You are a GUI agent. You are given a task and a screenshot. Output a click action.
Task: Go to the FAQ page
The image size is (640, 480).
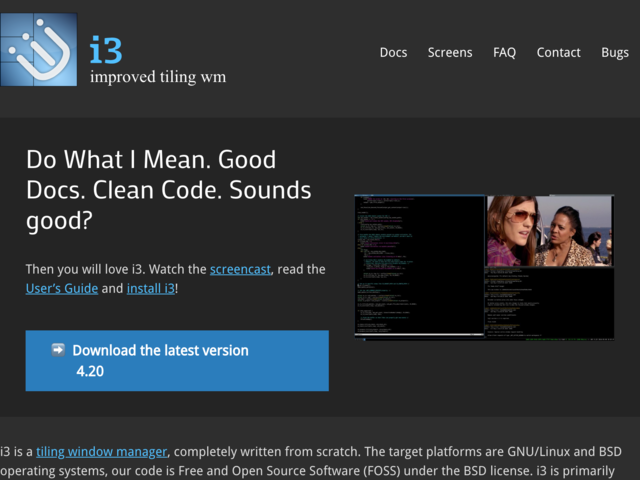(504, 52)
